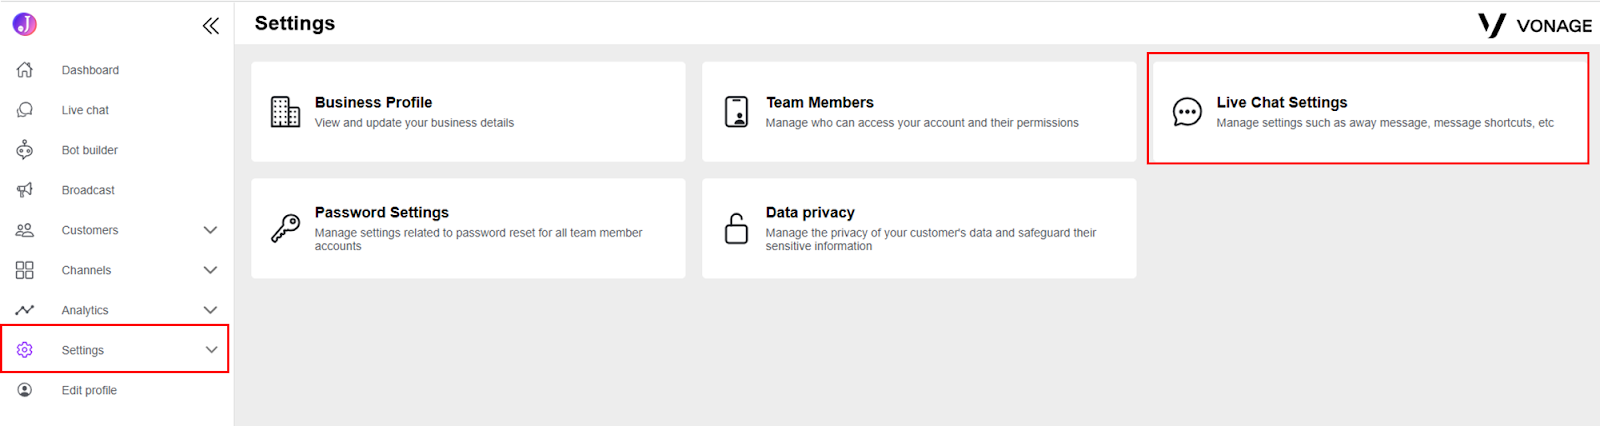1600x426 pixels.
Task: Expand the Customers submenu chevron
Action: coord(210,230)
